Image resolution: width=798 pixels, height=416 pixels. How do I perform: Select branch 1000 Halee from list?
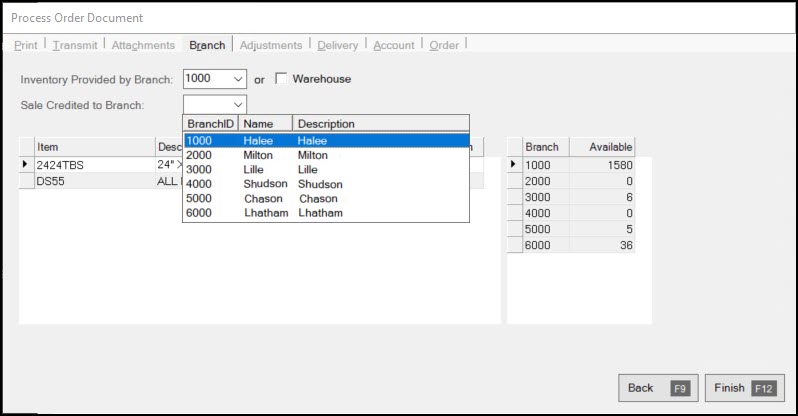[325, 141]
